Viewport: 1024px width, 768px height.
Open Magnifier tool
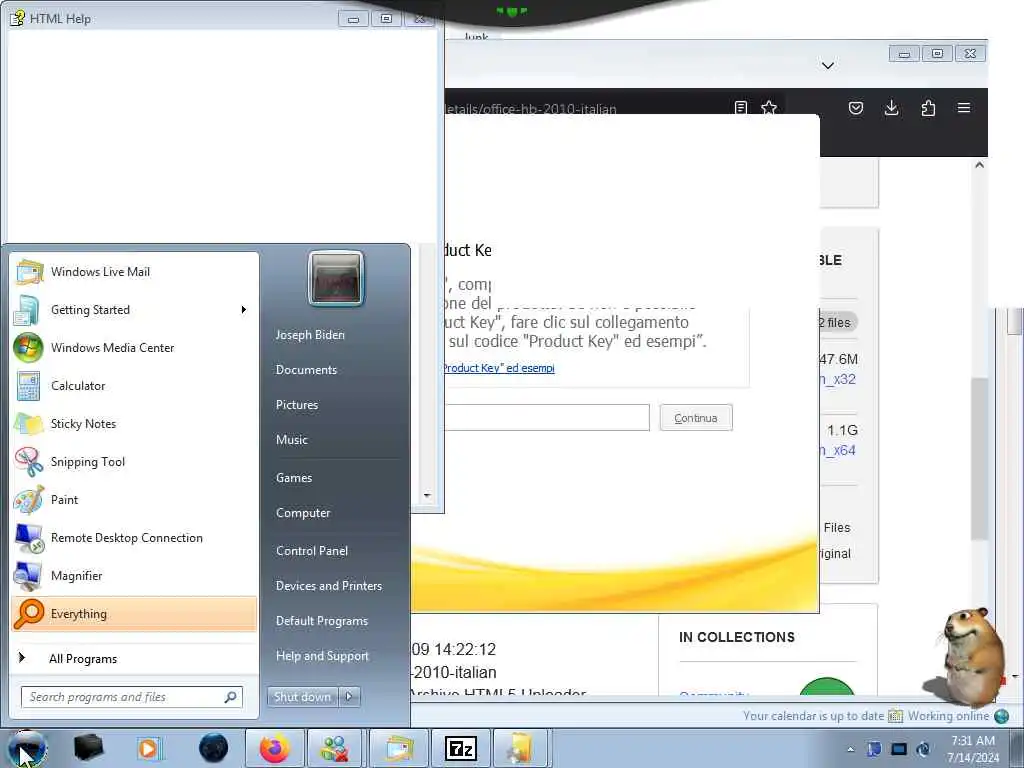click(134, 575)
